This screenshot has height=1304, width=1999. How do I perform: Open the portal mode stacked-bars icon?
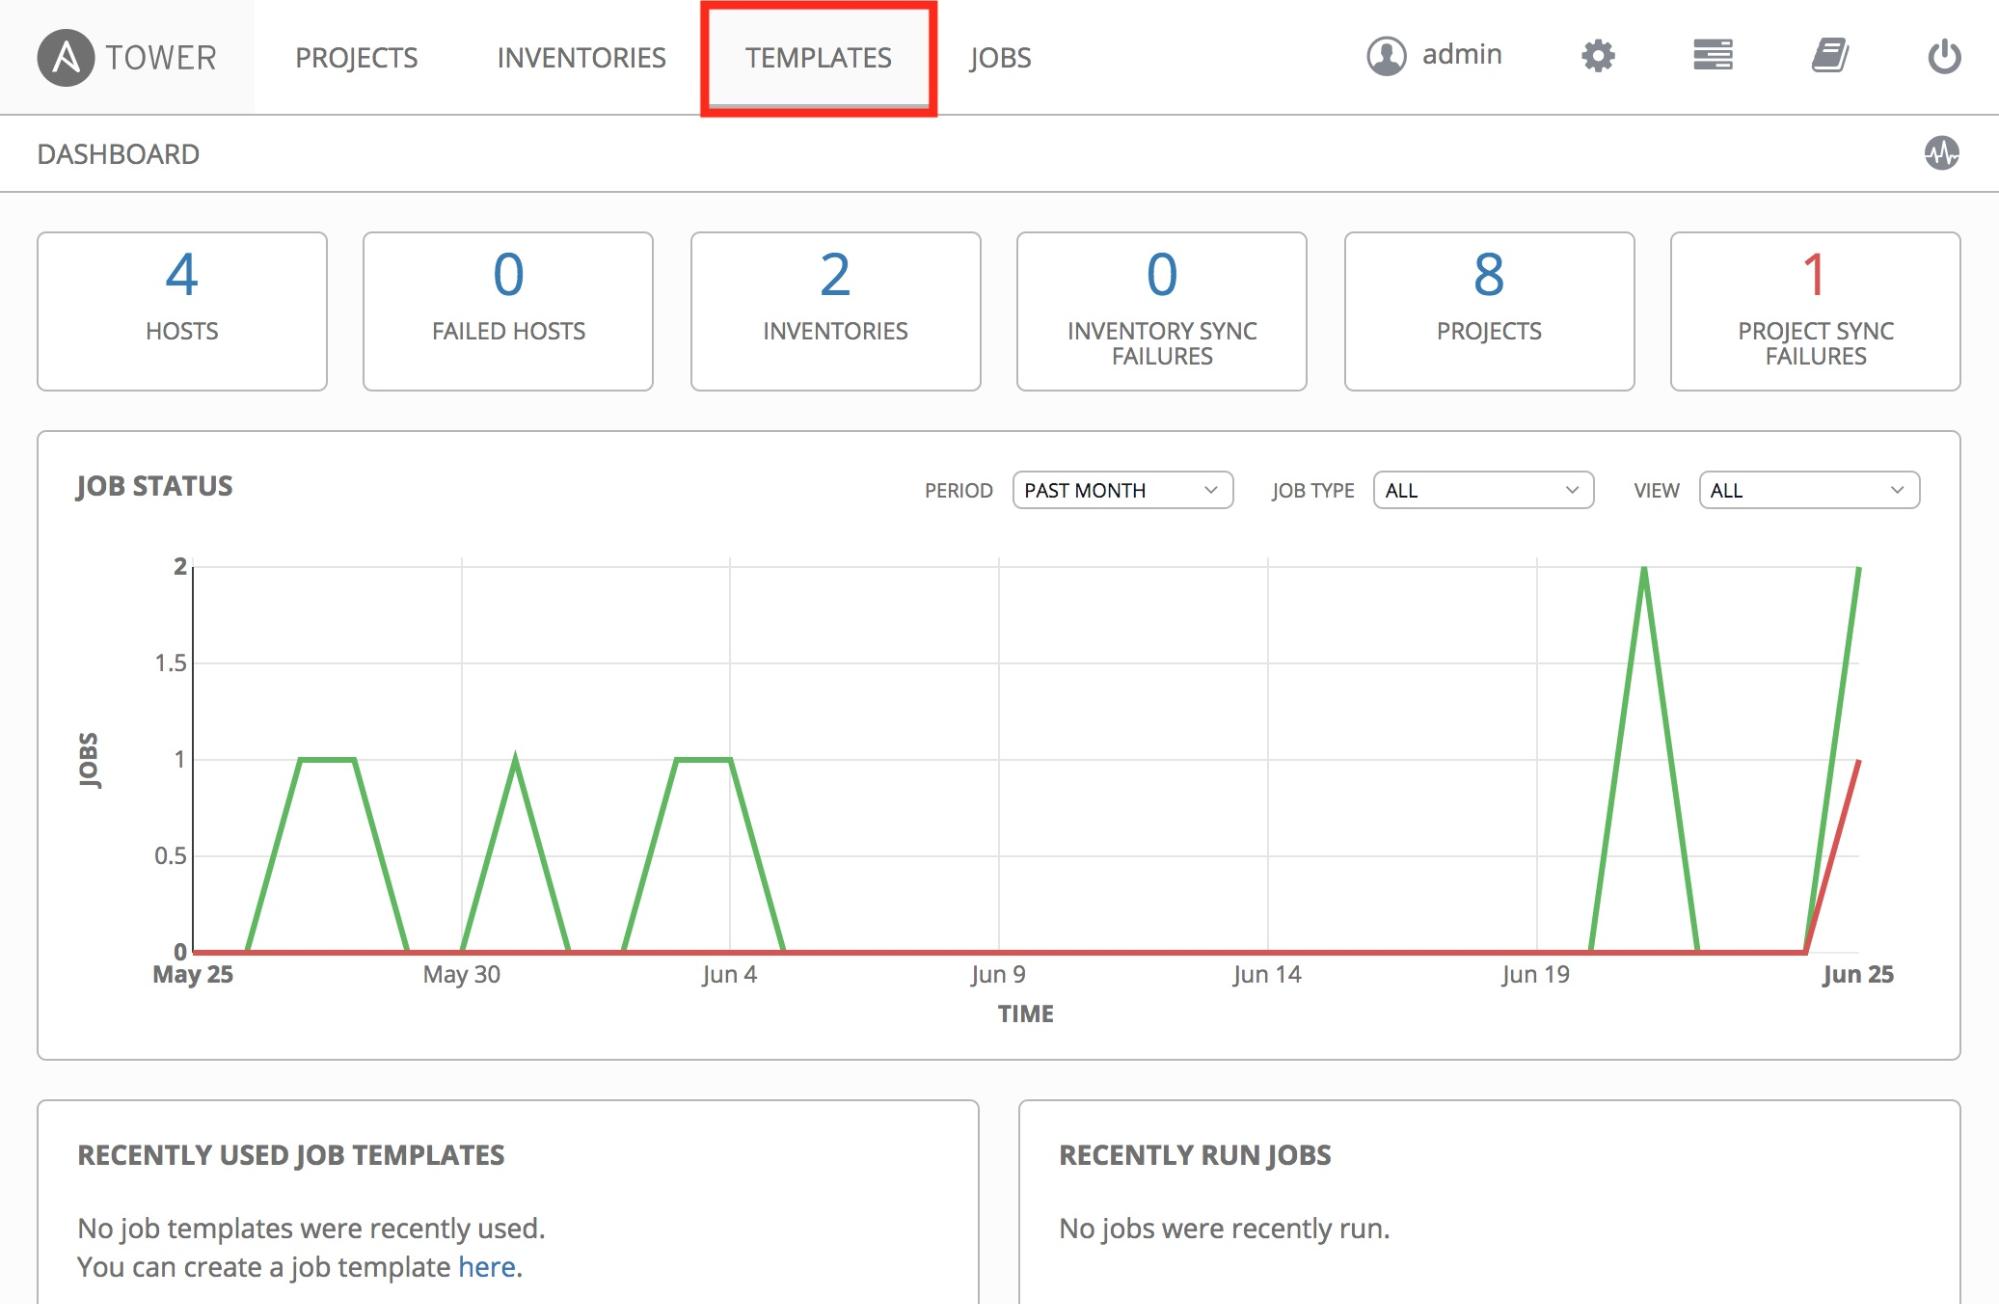1712,55
